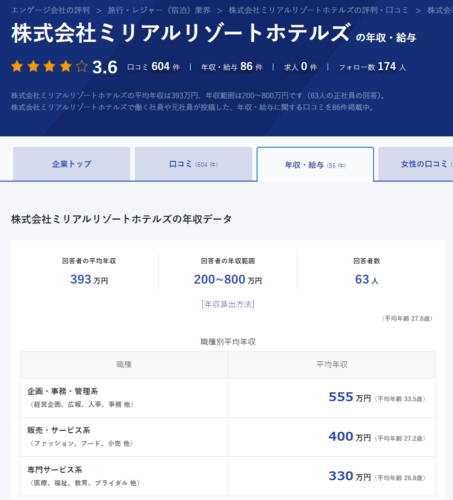
Task: Click the [年収算出方法] link
Action: pyautogui.click(x=228, y=304)
